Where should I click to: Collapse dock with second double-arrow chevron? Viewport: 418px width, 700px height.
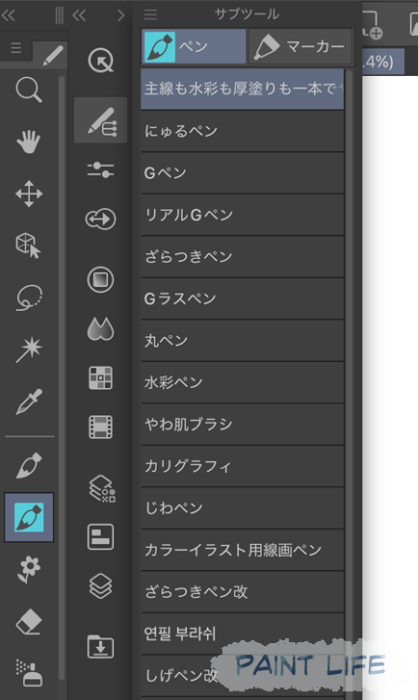[79, 16]
